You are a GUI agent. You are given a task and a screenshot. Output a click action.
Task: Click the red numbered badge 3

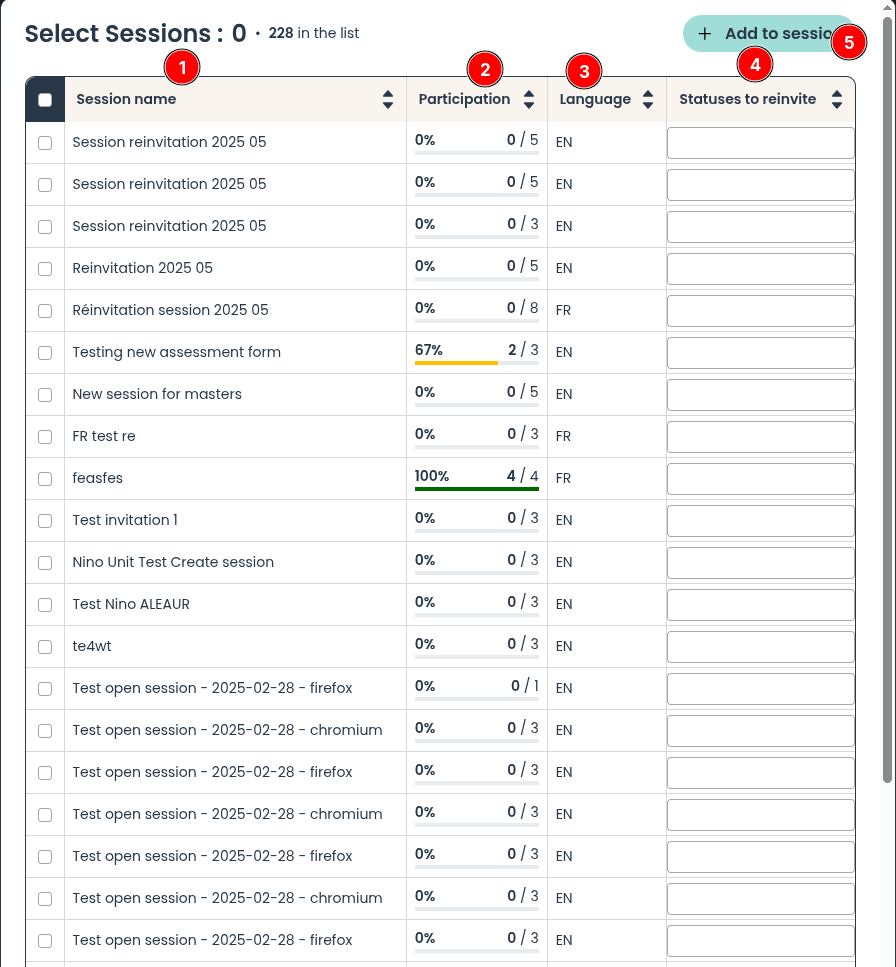584,70
